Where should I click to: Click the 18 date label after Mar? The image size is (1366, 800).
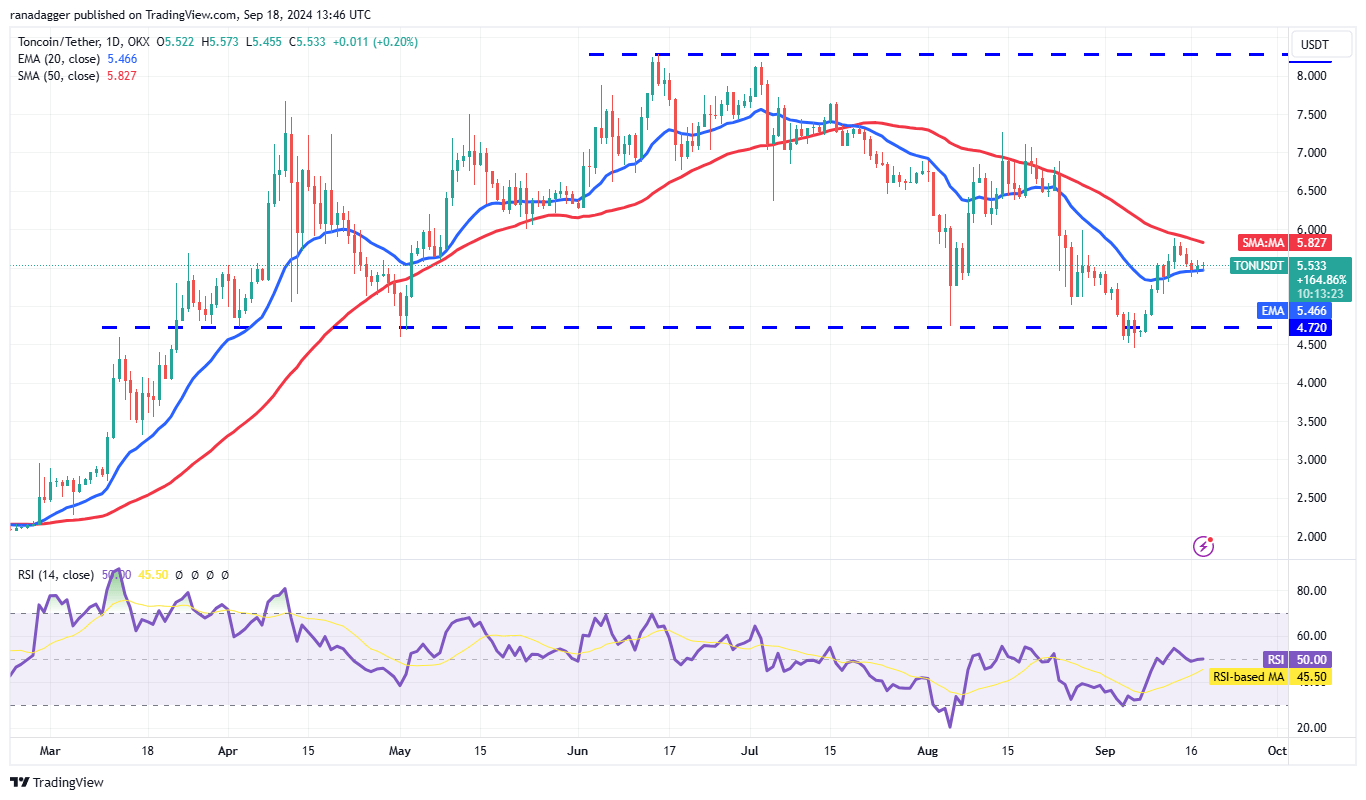click(x=147, y=750)
